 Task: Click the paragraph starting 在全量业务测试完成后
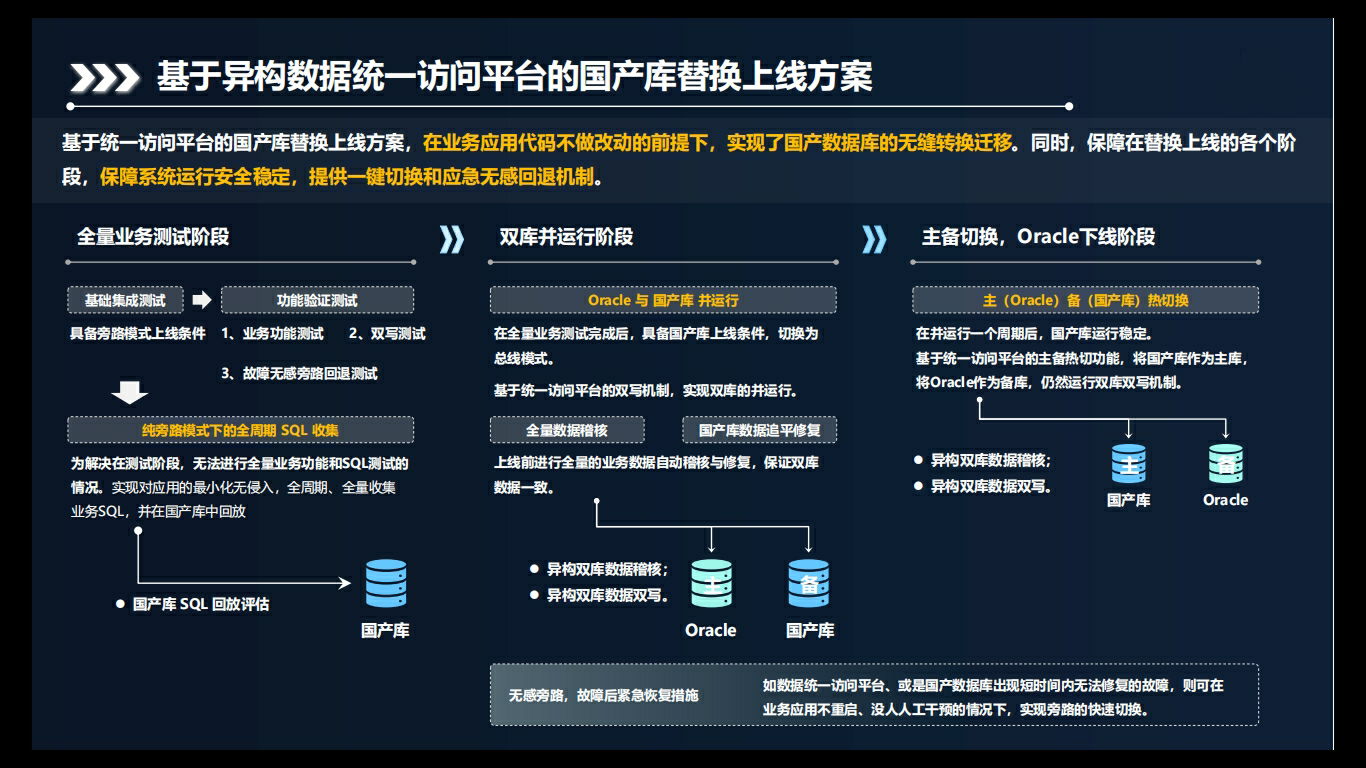coord(656,346)
